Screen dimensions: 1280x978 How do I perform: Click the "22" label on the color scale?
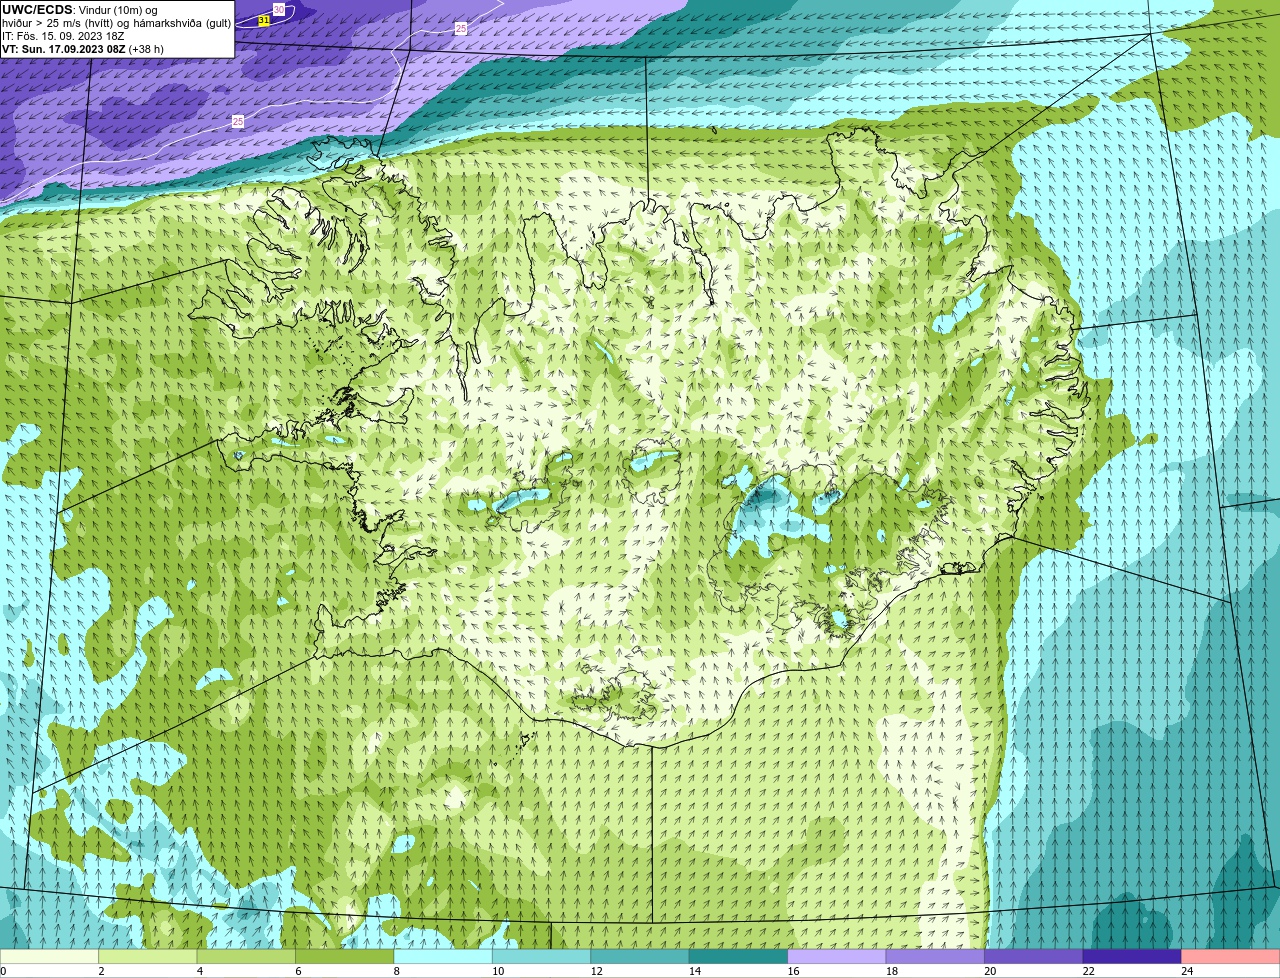pos(1088,971)
